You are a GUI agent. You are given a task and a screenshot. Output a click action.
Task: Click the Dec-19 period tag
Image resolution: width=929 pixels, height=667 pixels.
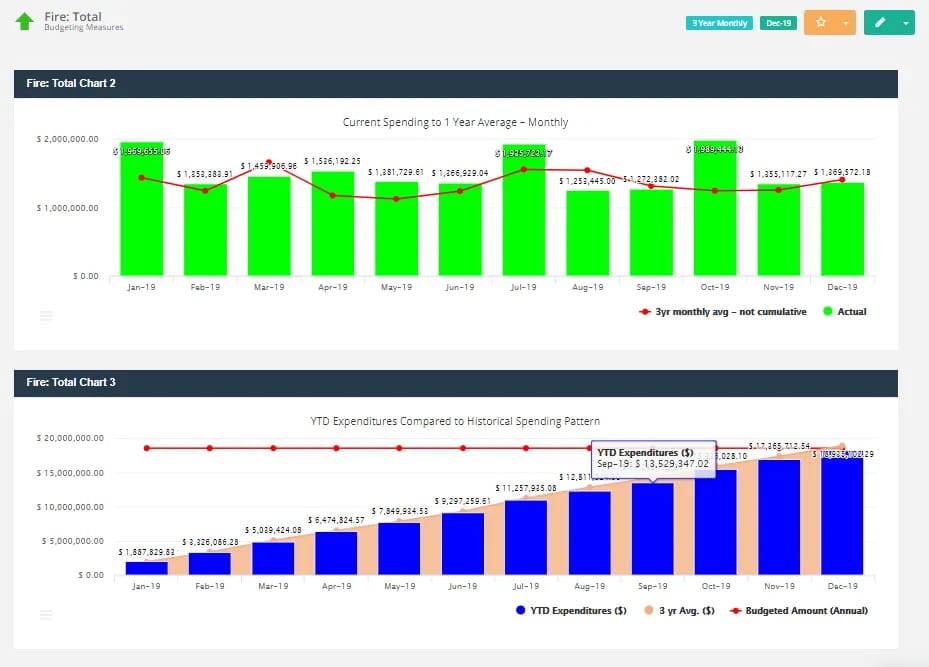pyautogui.click(x=778, y=23)
